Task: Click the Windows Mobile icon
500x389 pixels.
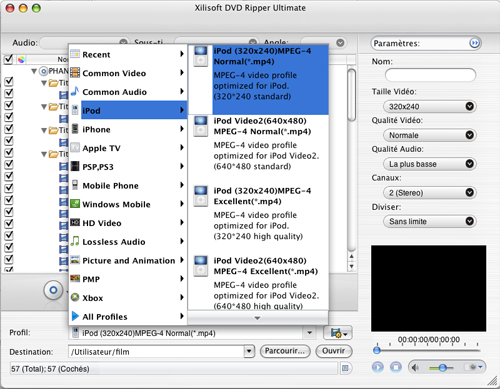Action: (75, 203)
